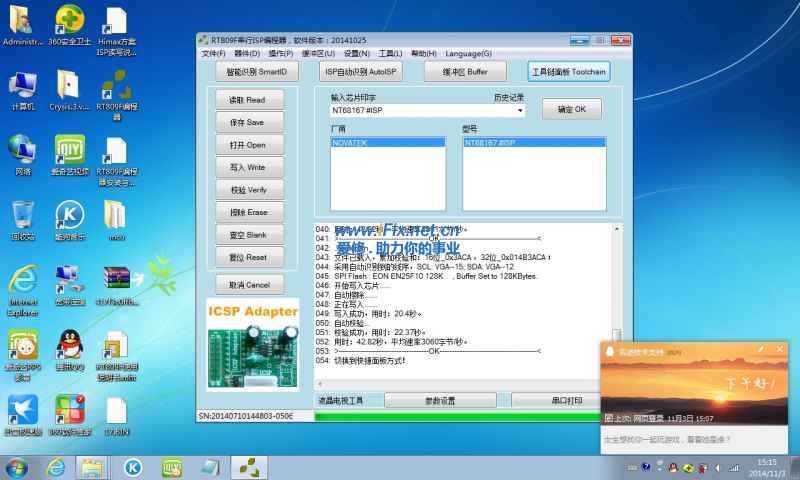Open File Explorer from the taskbar

click(x=92, y=468)
